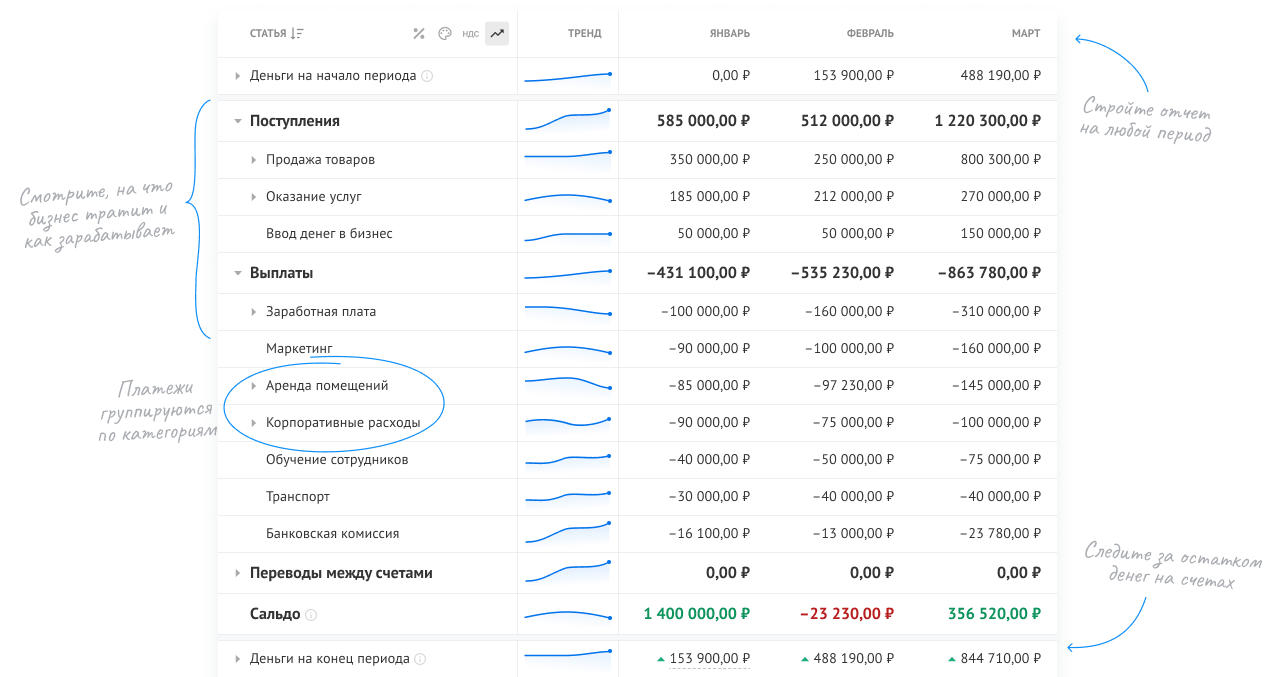The height and width of the screenshot is (677, 1275).
Task: Click the green up arrow beside 488 190,00 ₽ in Февраль
Action: tap(805, 660)
